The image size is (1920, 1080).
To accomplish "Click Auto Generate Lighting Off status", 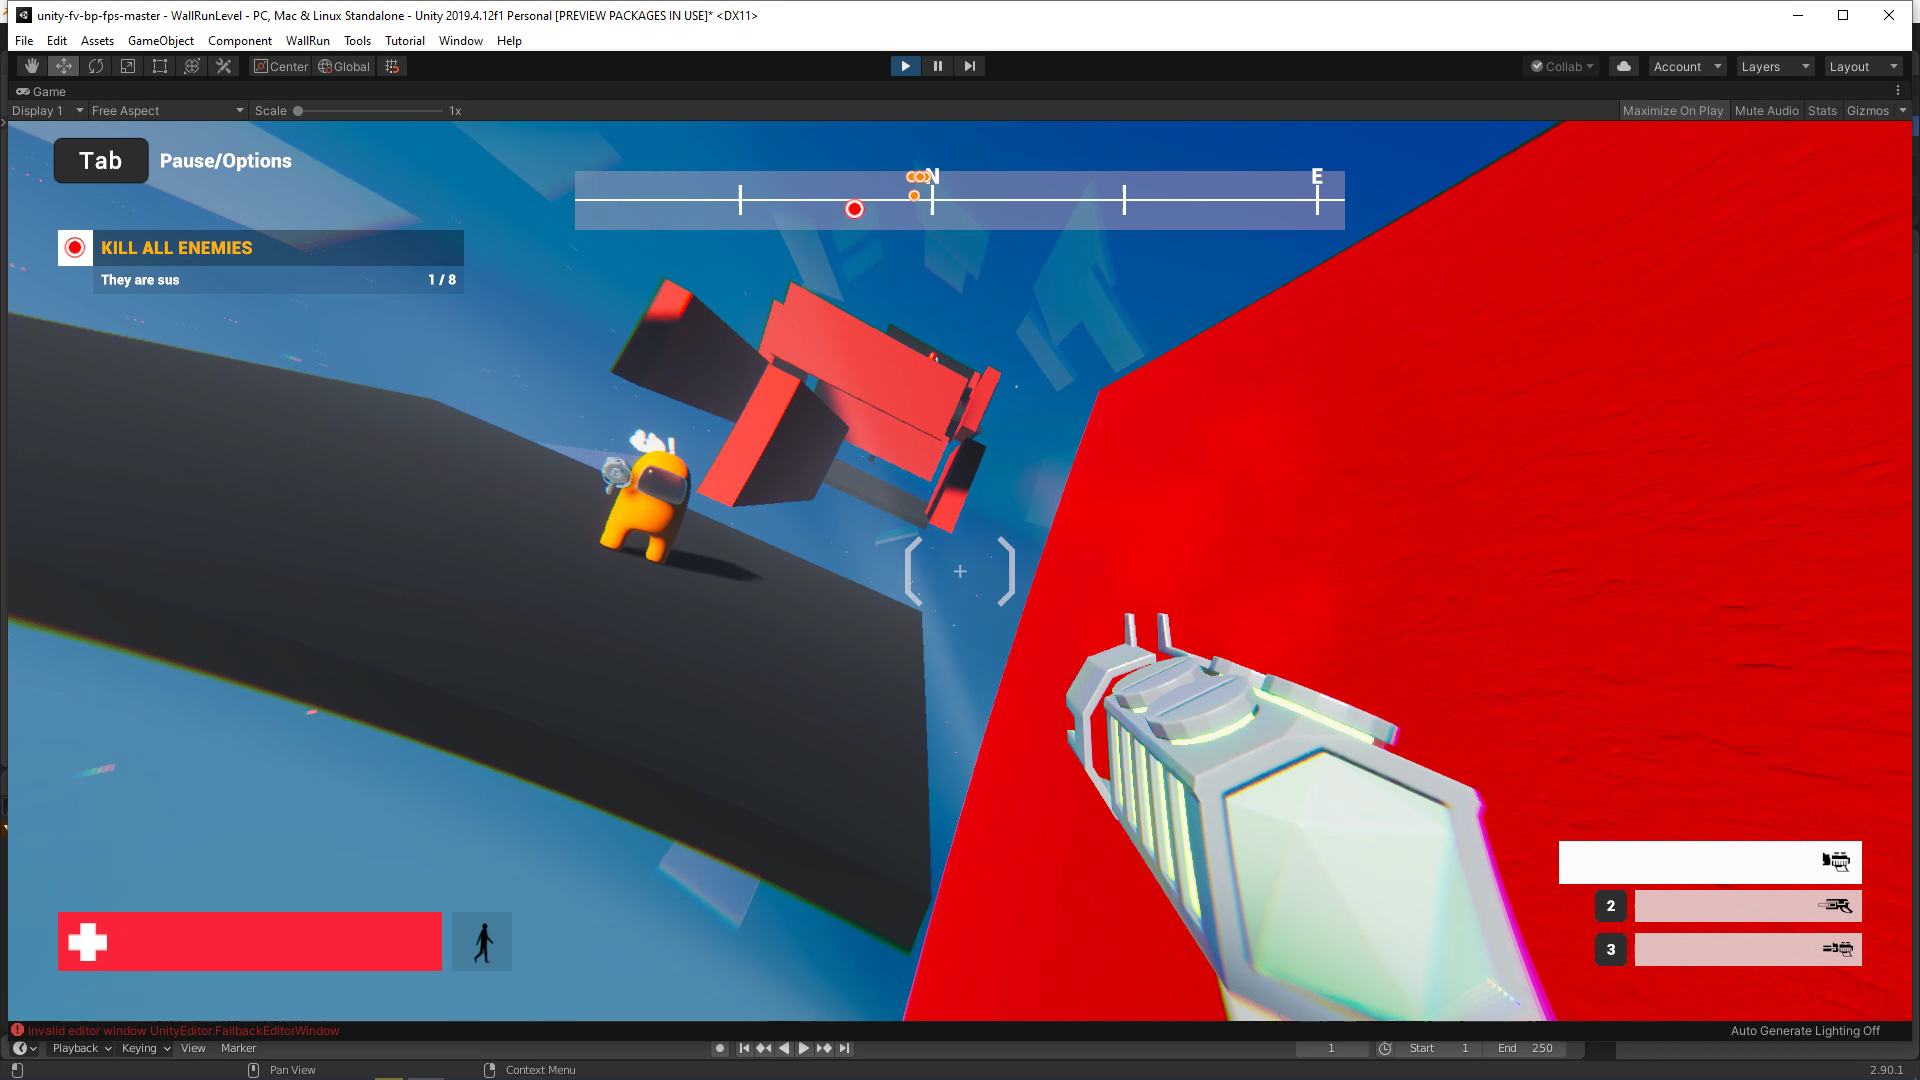I will coord(1805,1030).
